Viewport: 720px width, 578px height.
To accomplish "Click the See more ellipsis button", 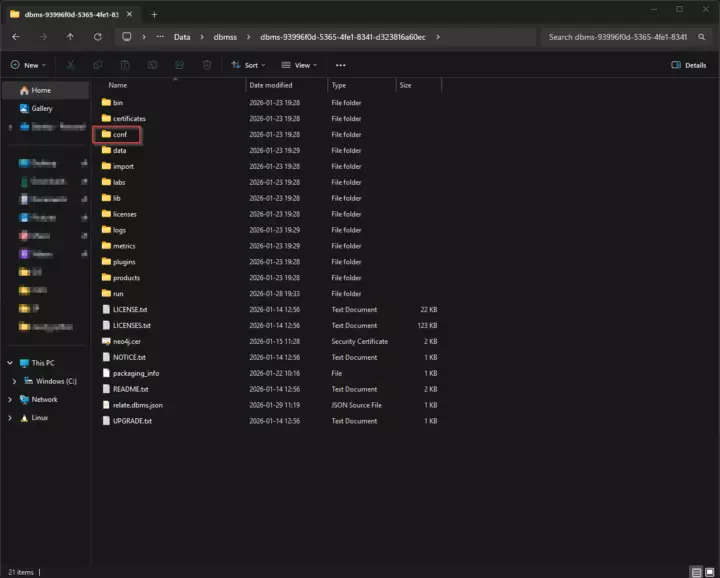I will [x=340, y=65].
